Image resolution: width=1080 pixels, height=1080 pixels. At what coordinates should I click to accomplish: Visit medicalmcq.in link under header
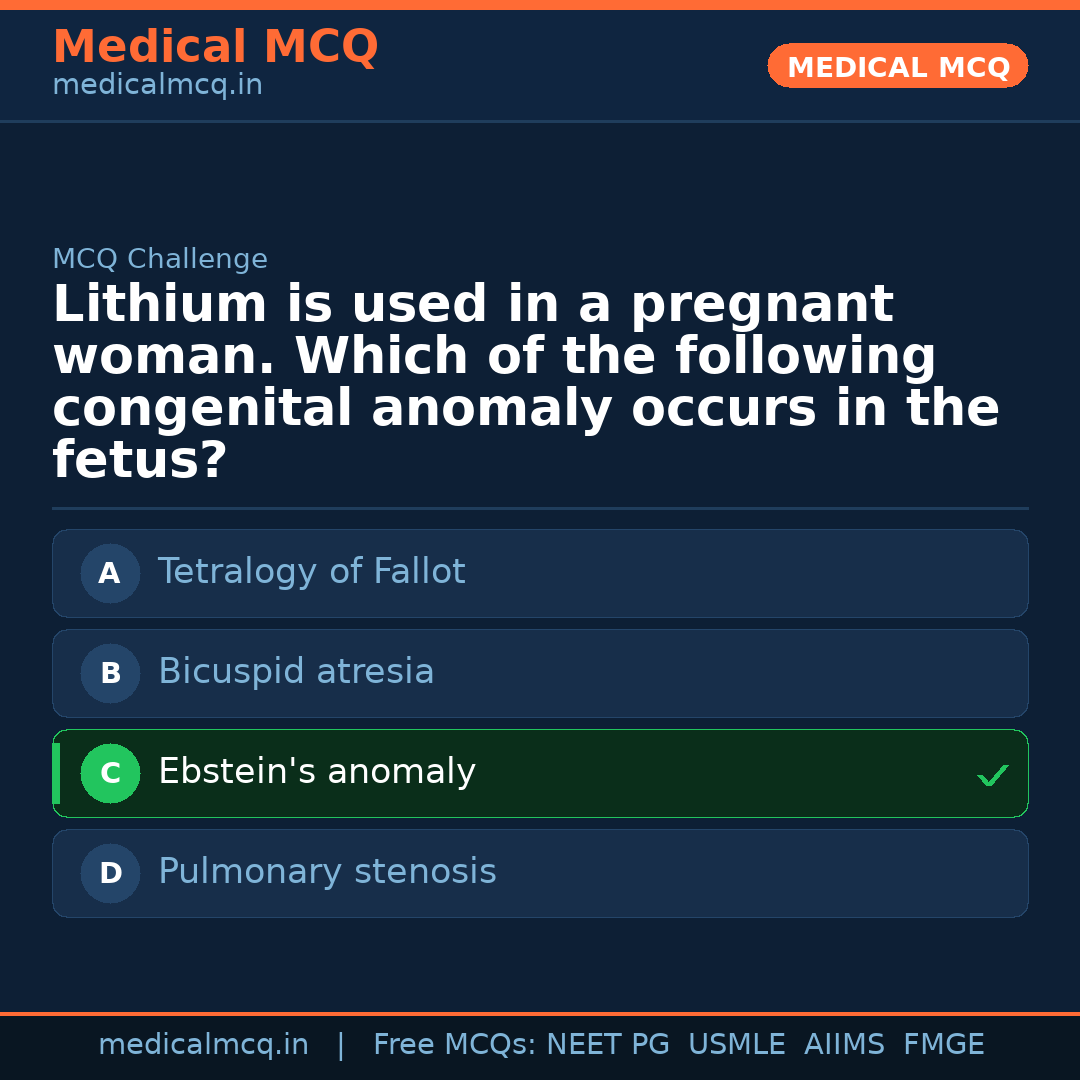click(x=157, y=86)
